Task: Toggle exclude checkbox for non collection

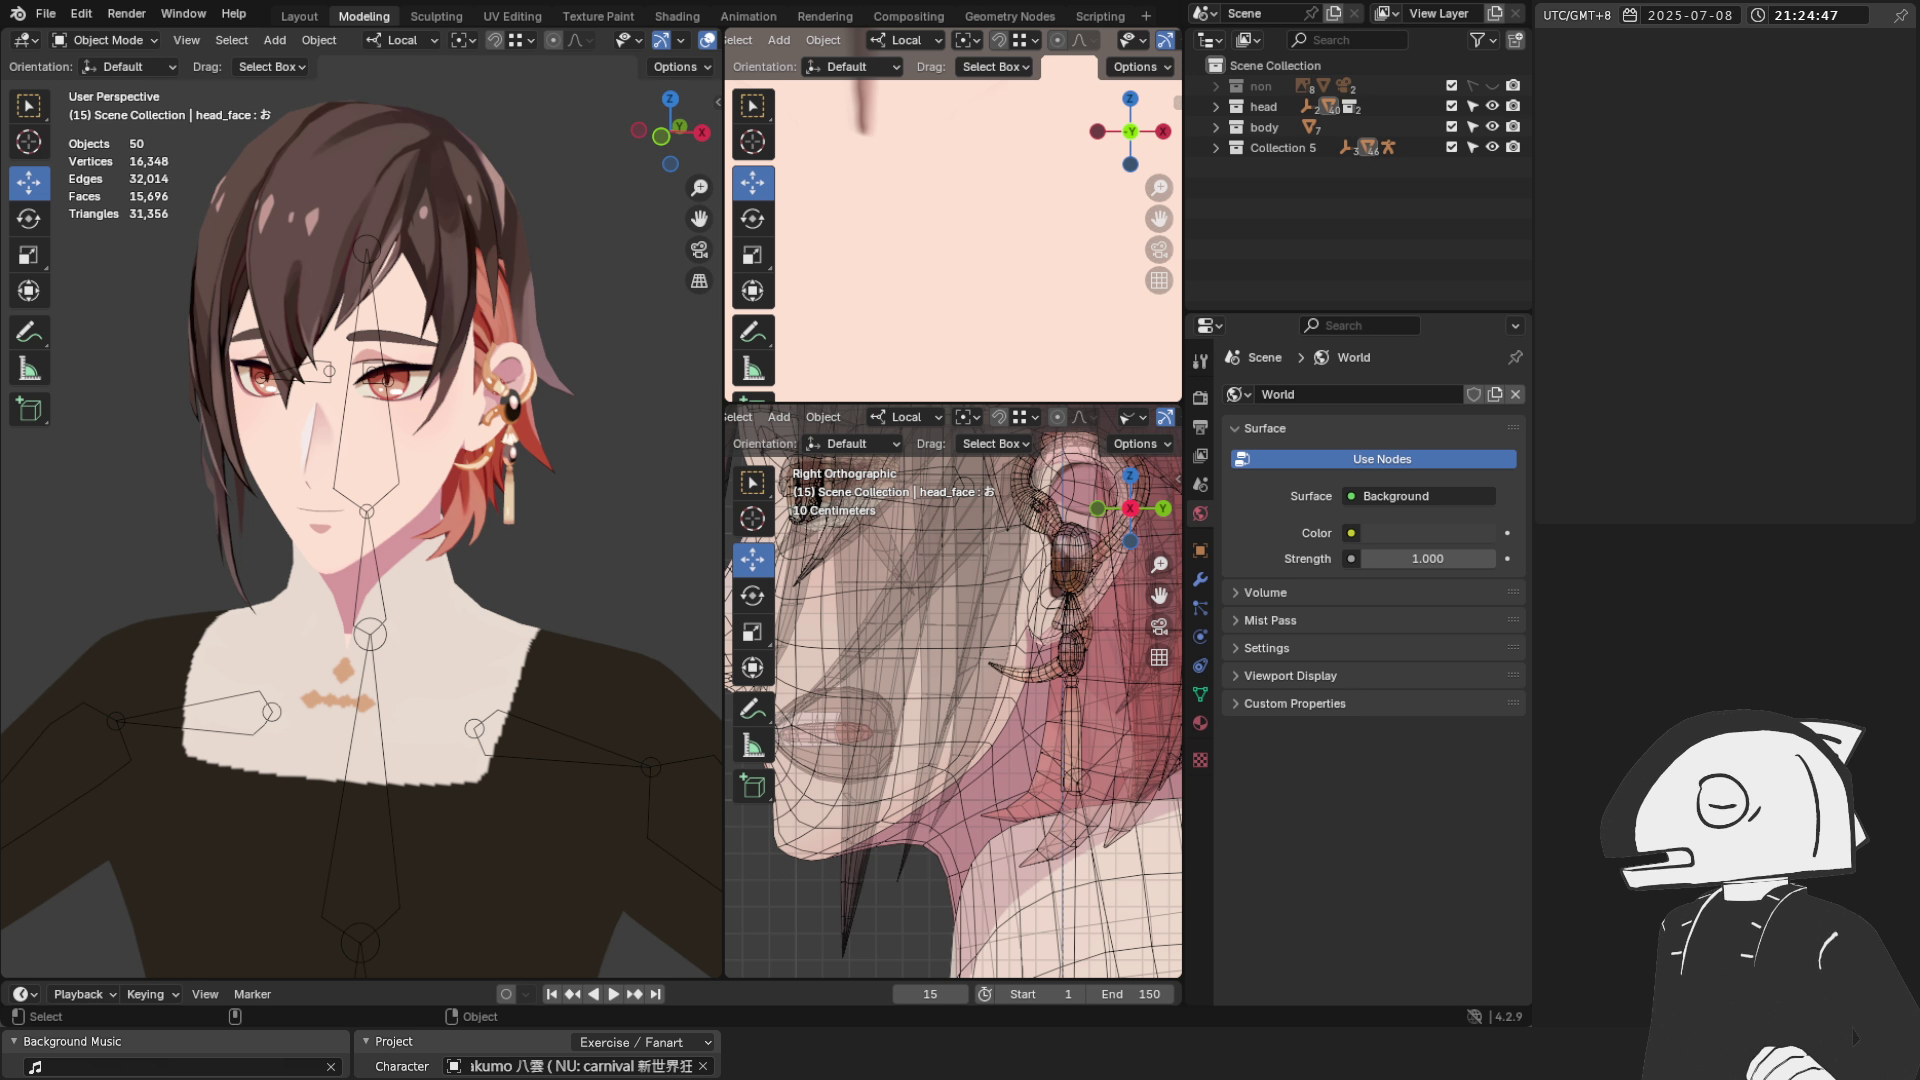Action: (x=1452, y=86)
